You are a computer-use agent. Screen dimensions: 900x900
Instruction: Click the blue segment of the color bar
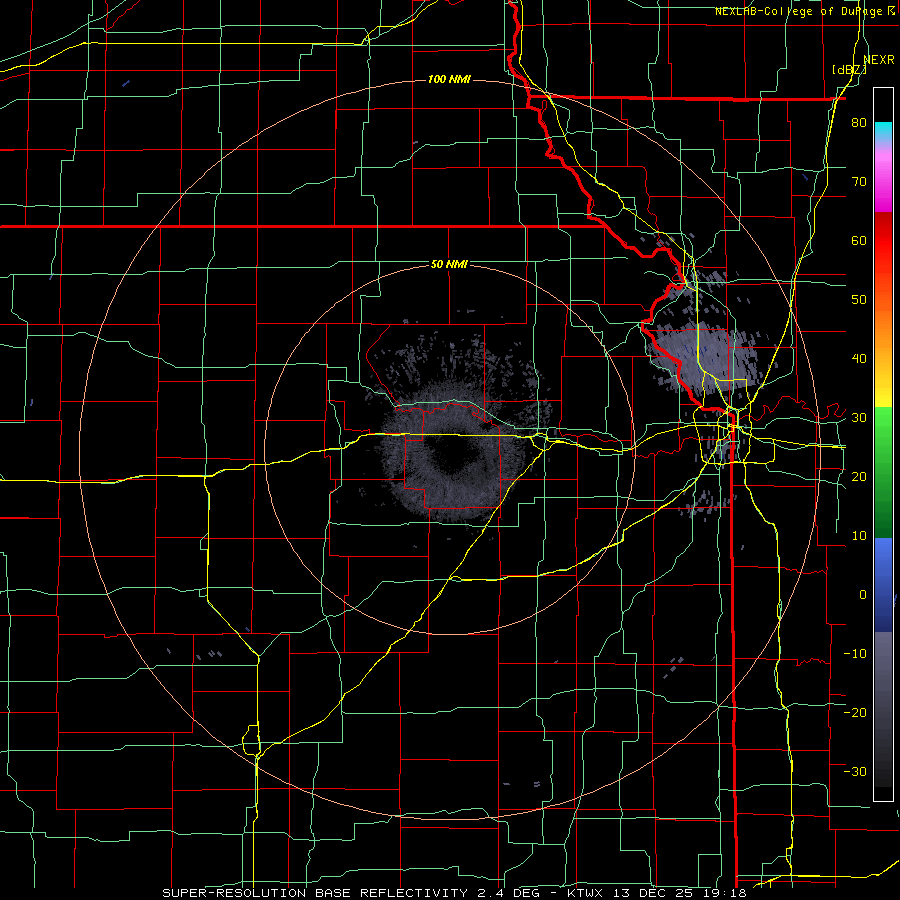point(883,584)
